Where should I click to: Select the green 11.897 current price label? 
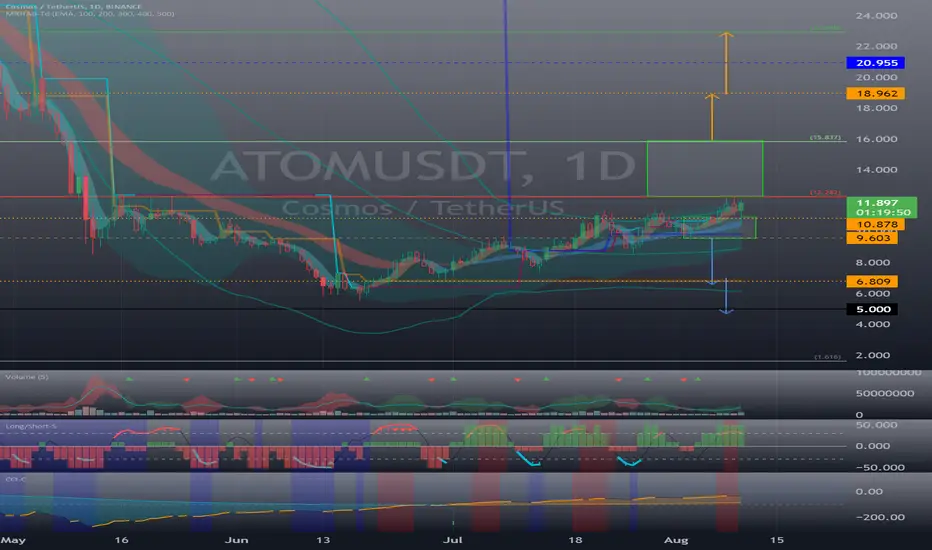point(881,208)
